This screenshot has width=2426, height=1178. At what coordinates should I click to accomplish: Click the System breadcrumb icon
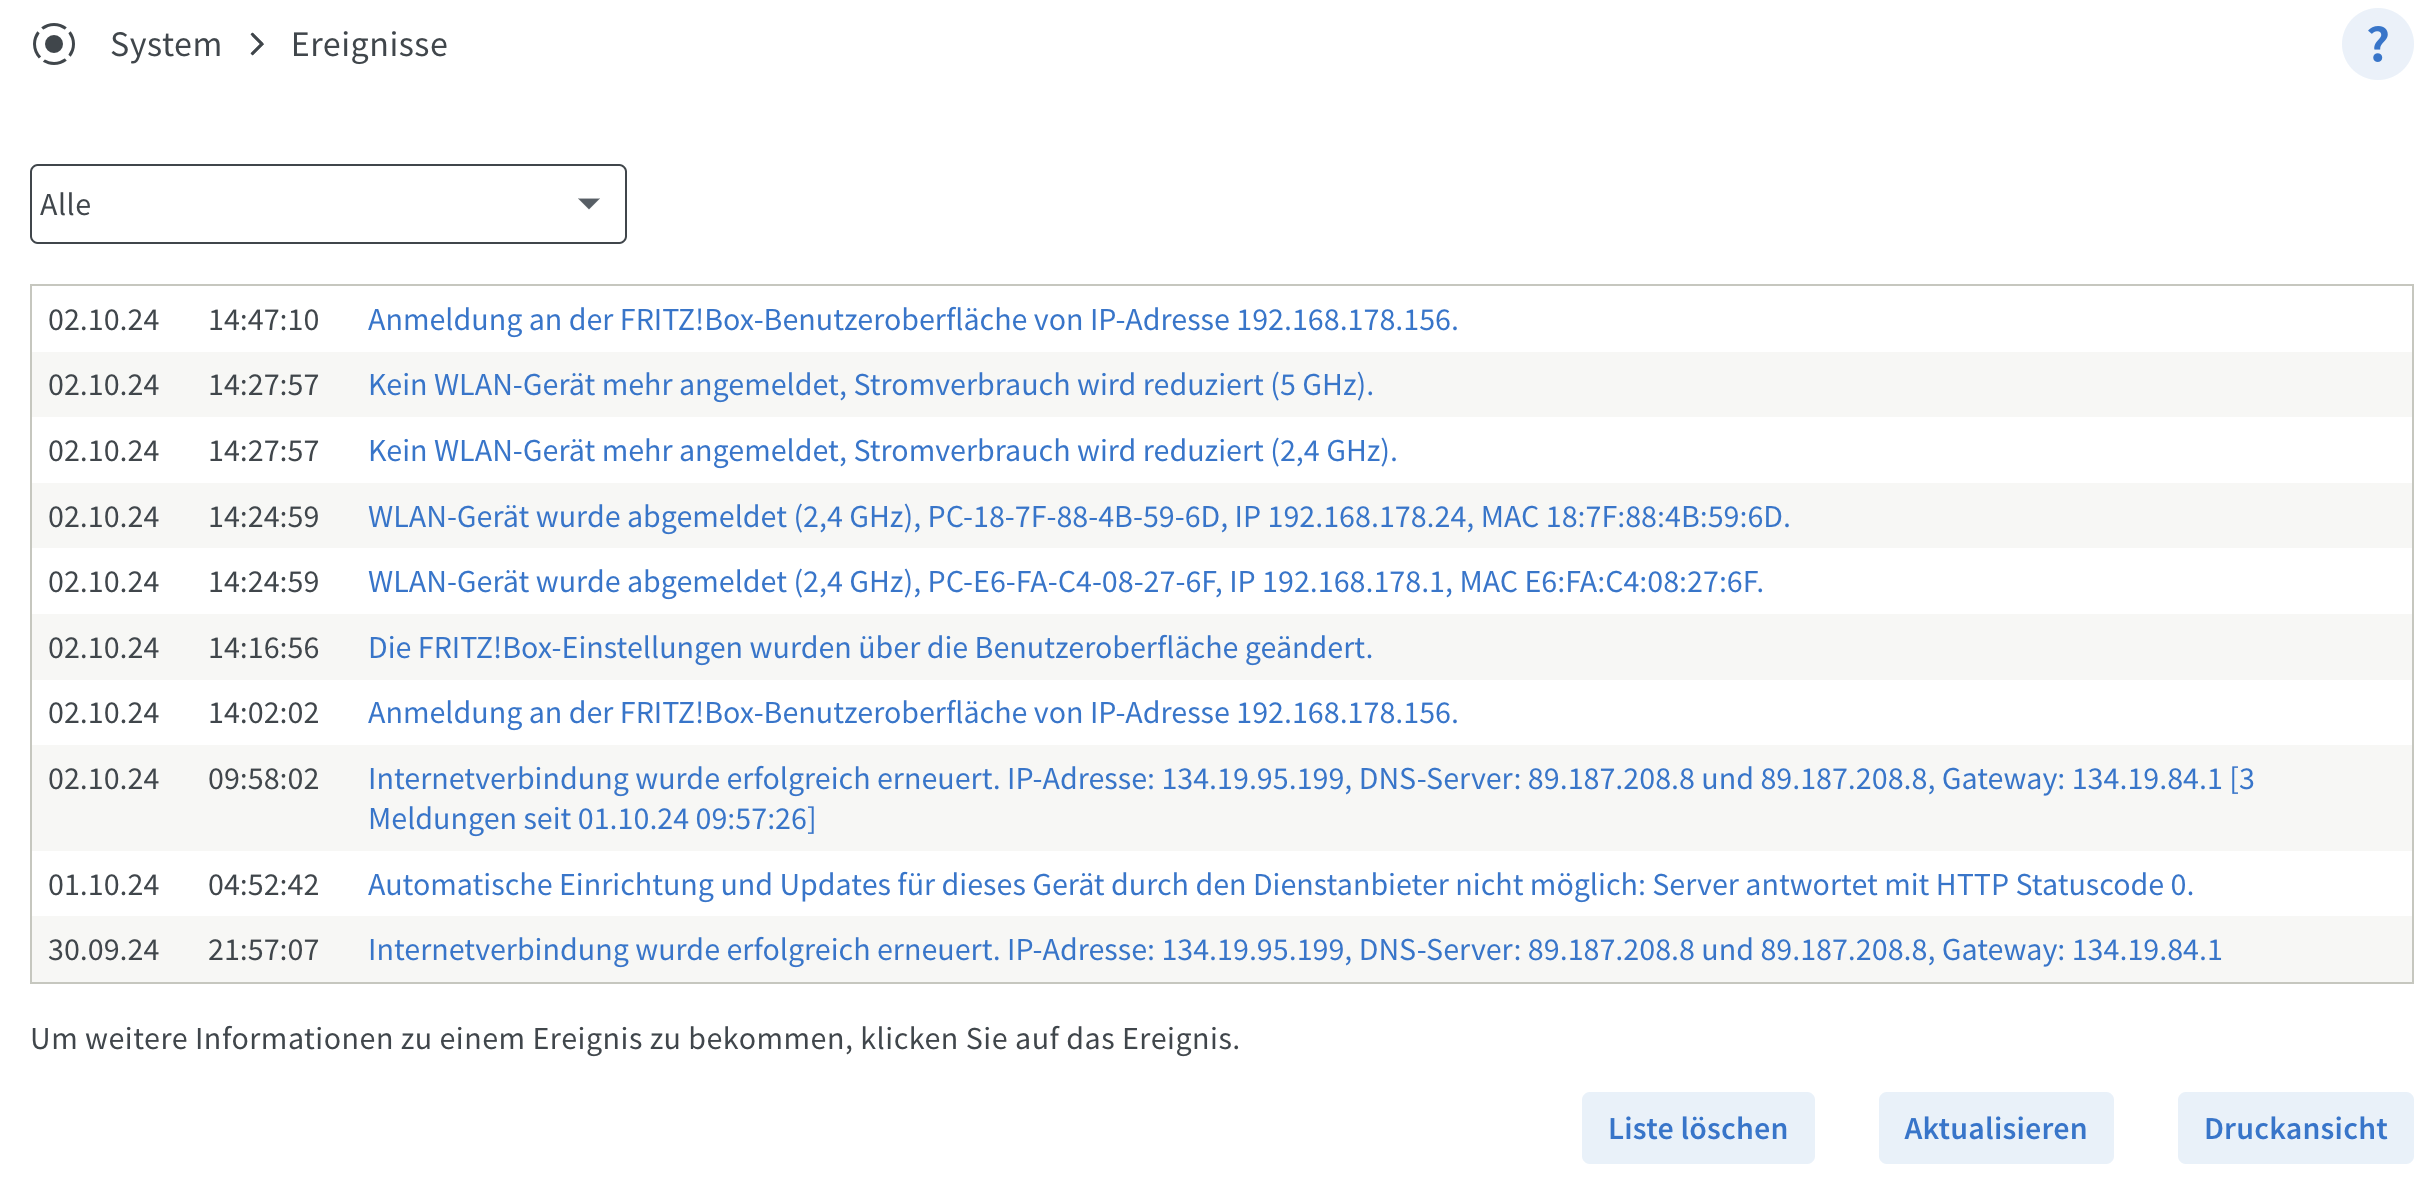(x=54, y=44)
